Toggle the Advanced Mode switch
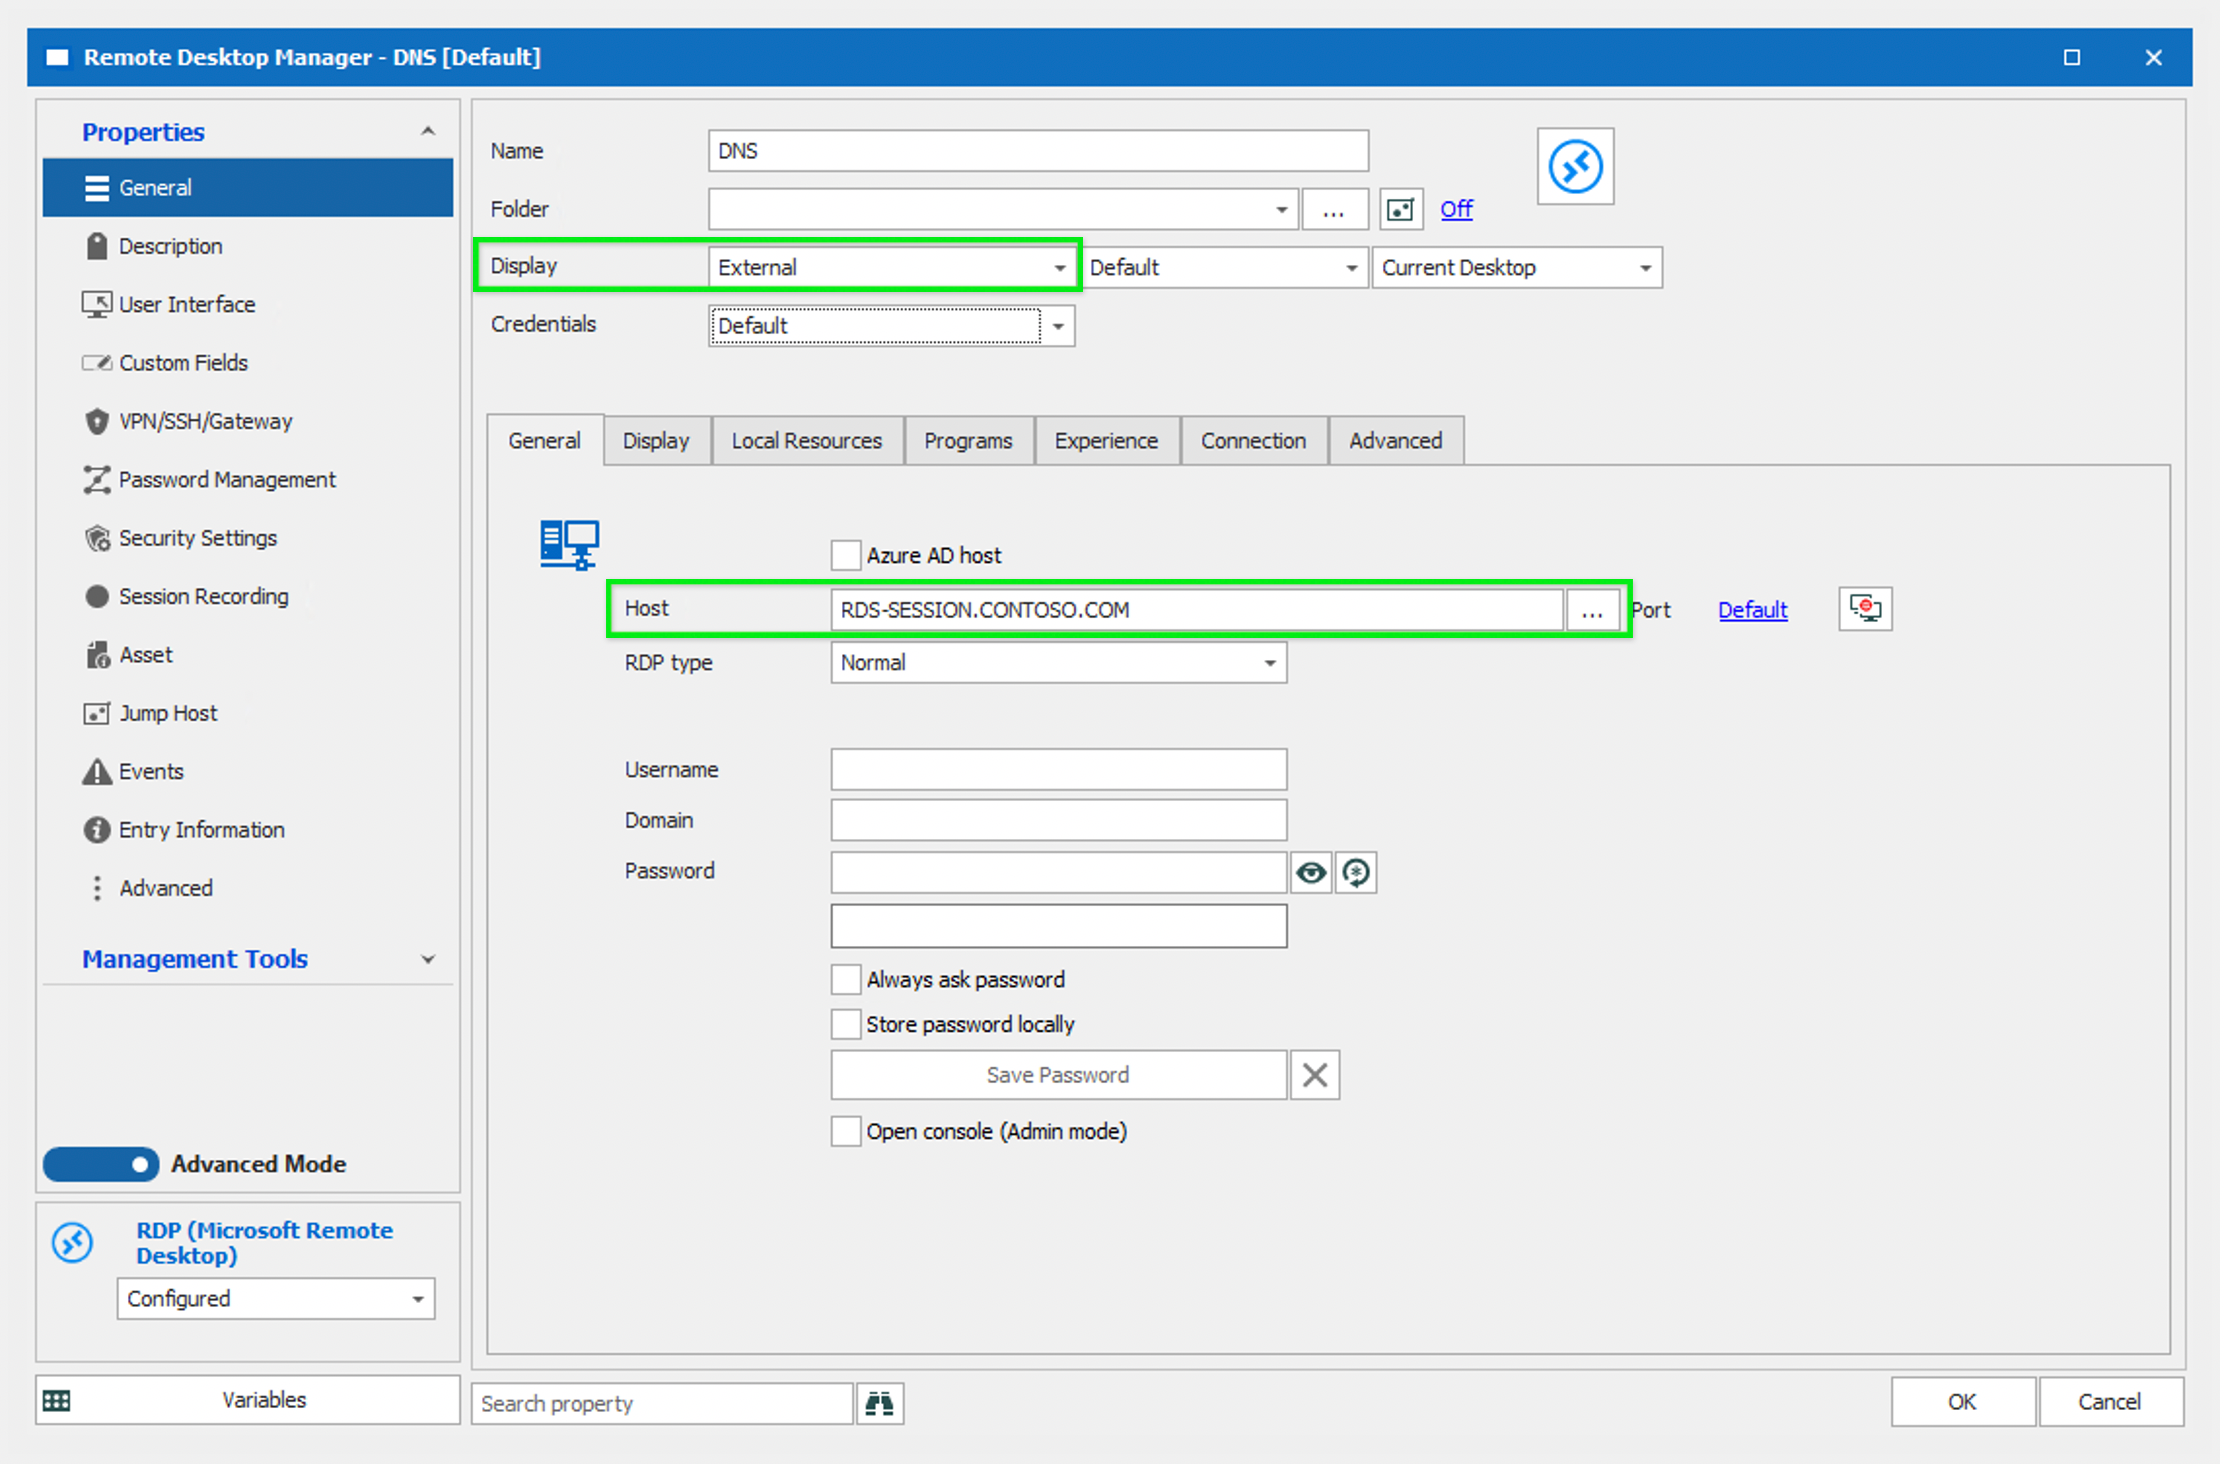2224x1464 pixels. (x=101, y=1164)
